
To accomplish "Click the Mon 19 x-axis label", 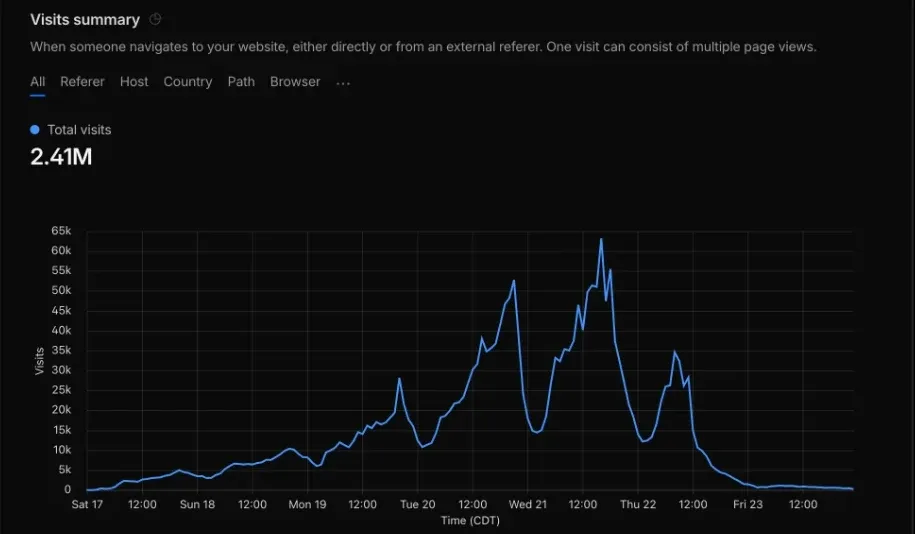I will (308, 504).
